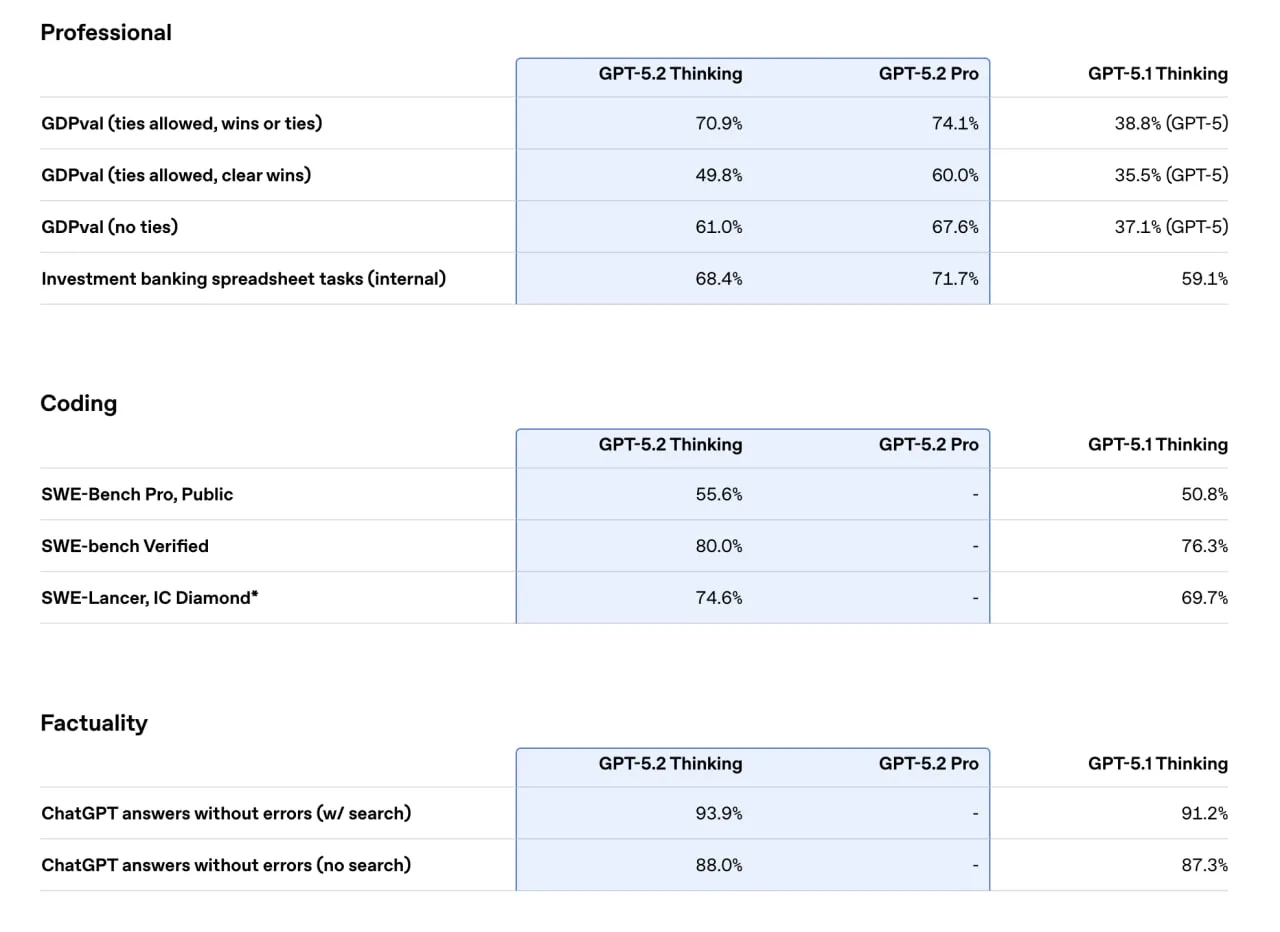Click the 59.1% investment banking value
1280x932 pixels.
tap(1205, 279)
